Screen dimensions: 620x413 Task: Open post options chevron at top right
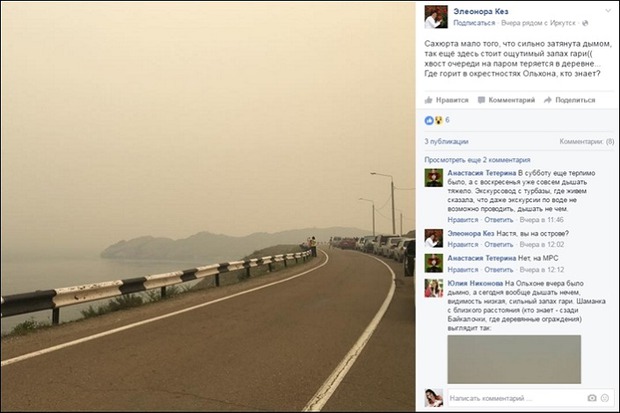tap(608, 11)
